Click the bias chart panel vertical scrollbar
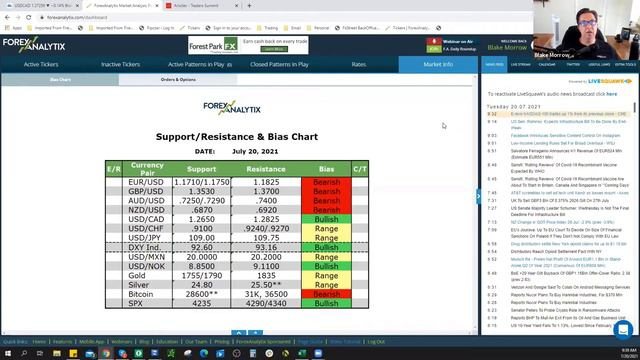The image size is (640, 360). pos(475,204)
